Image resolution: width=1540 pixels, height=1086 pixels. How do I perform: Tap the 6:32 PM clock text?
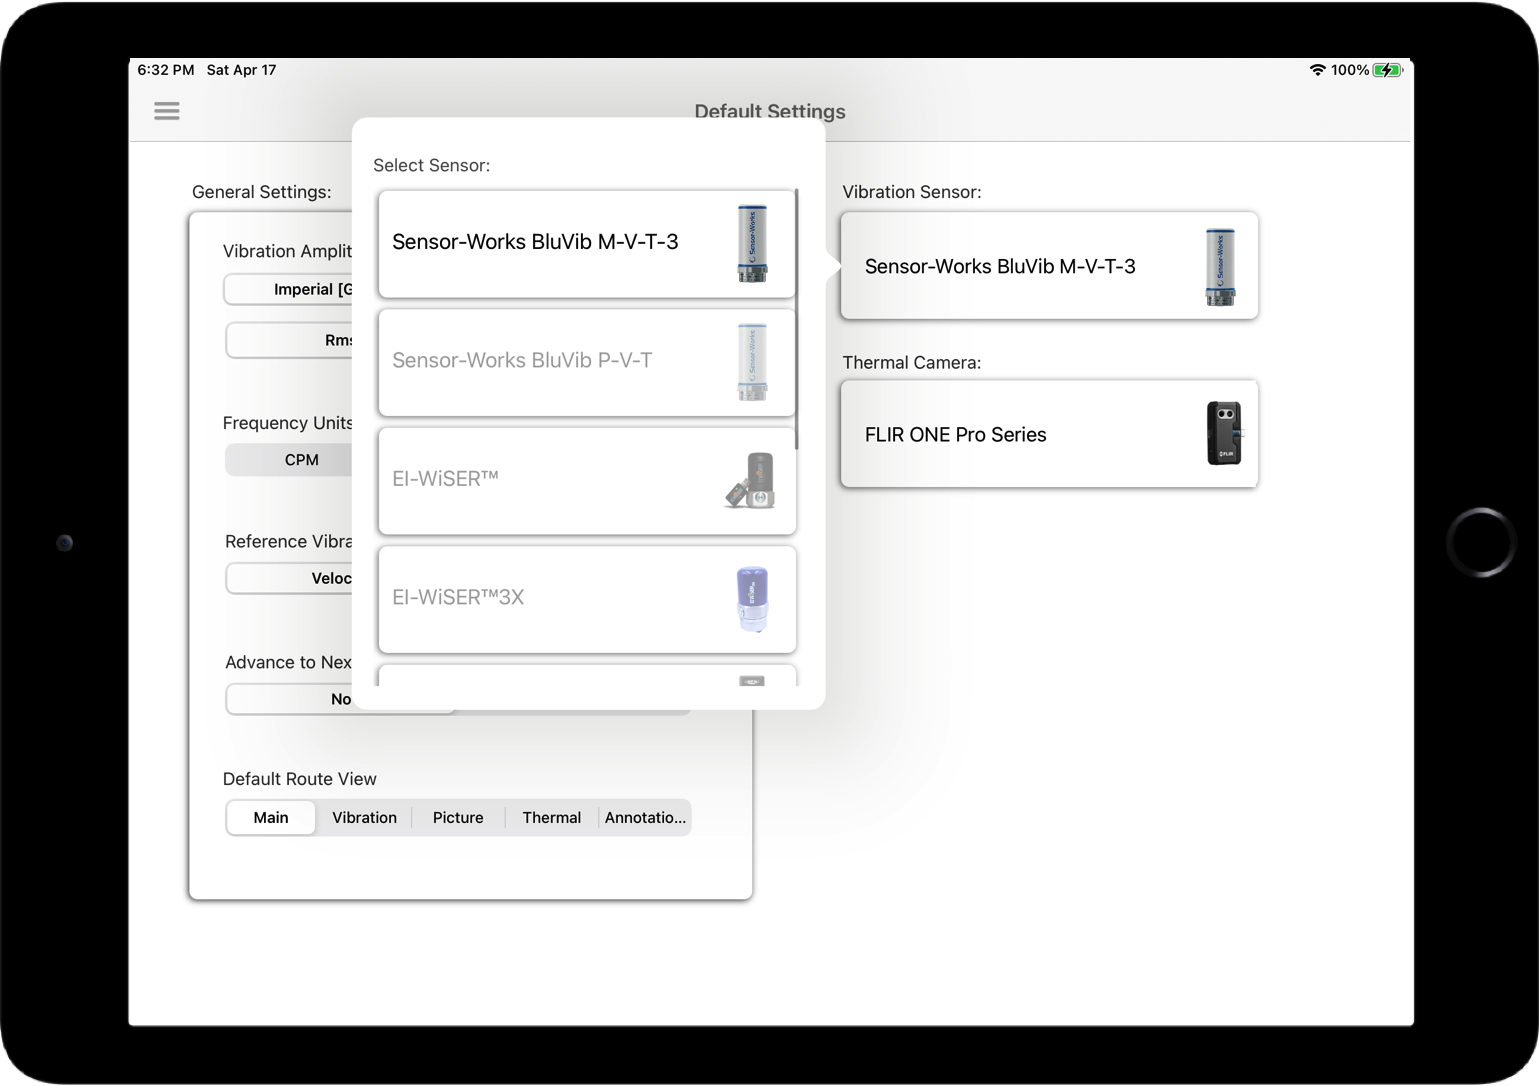(x=166, y=70)
